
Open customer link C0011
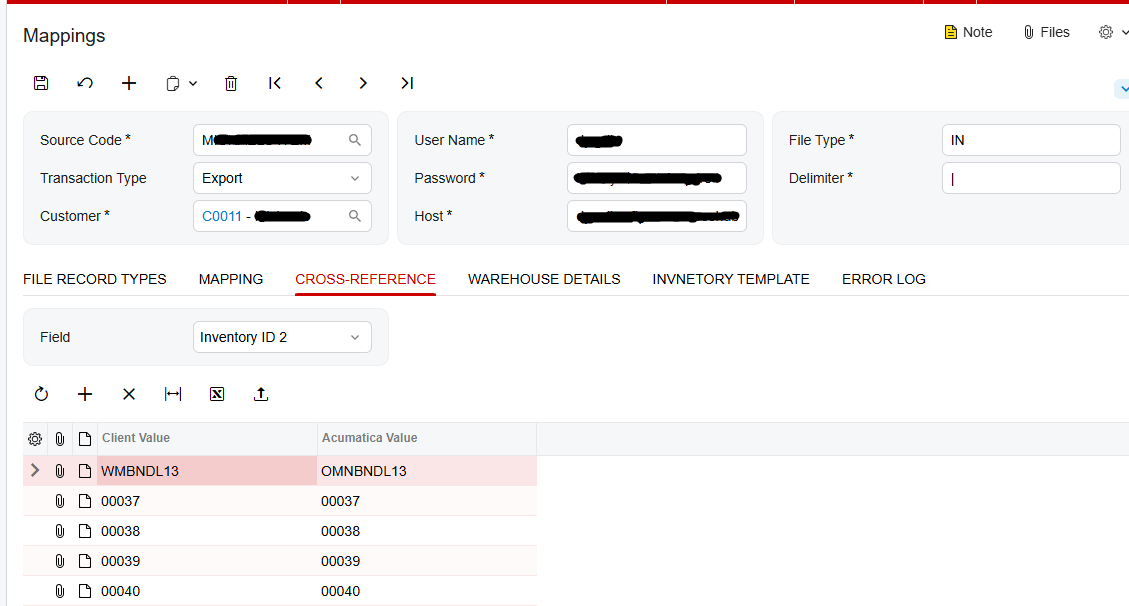(x=222, y=216)
